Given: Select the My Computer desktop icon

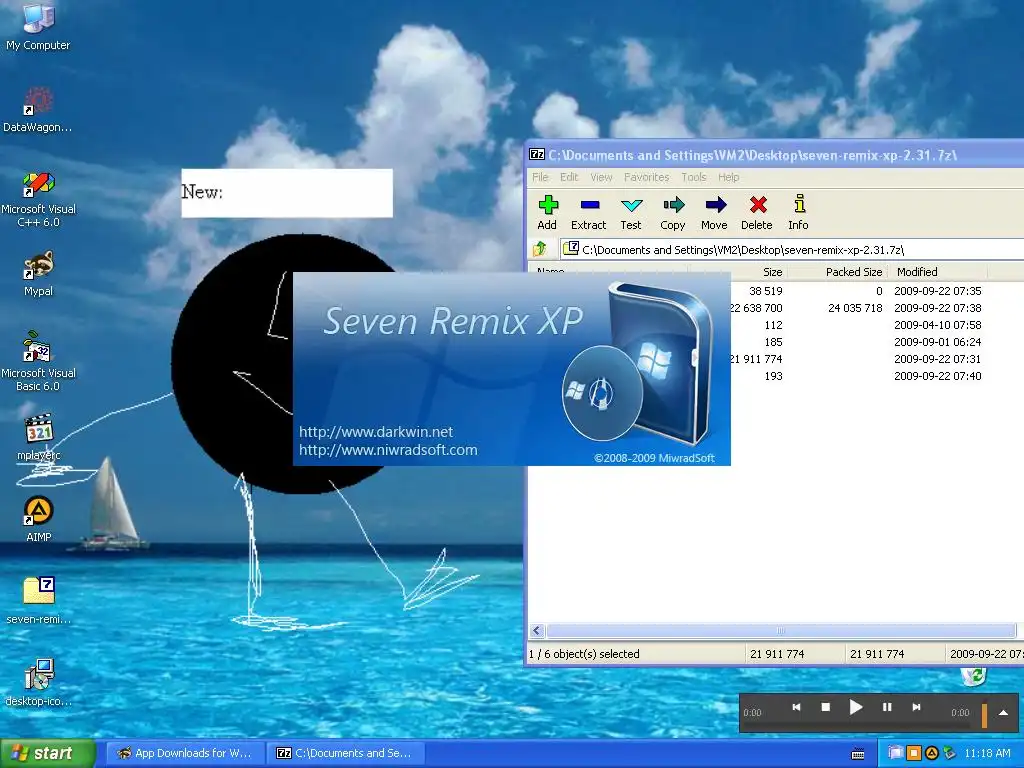Looking at the screenshot, I should pos(38,27).
